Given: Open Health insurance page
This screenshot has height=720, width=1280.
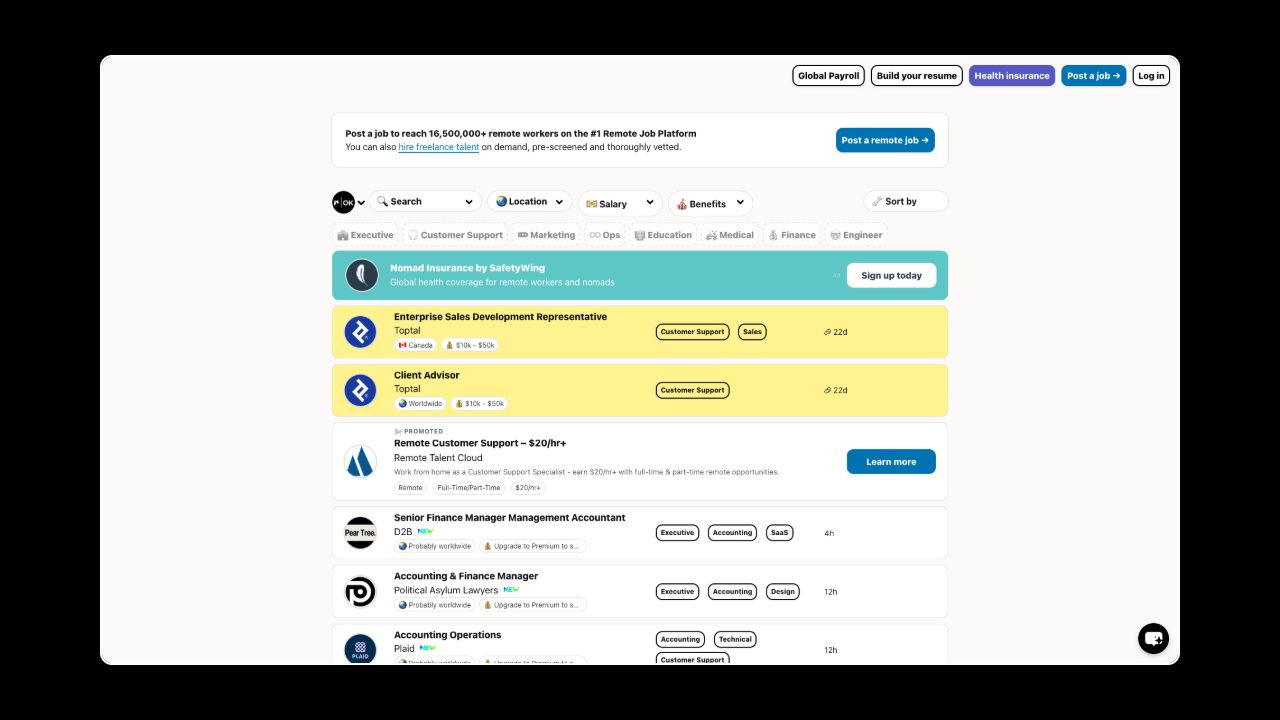Looking at the screenshot, I should [x=1012, y=76].
